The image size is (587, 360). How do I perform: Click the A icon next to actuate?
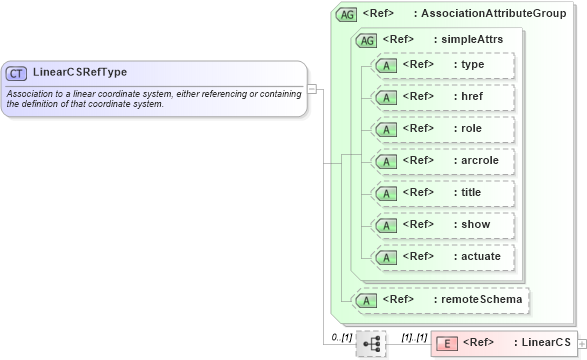pos(386,257)
